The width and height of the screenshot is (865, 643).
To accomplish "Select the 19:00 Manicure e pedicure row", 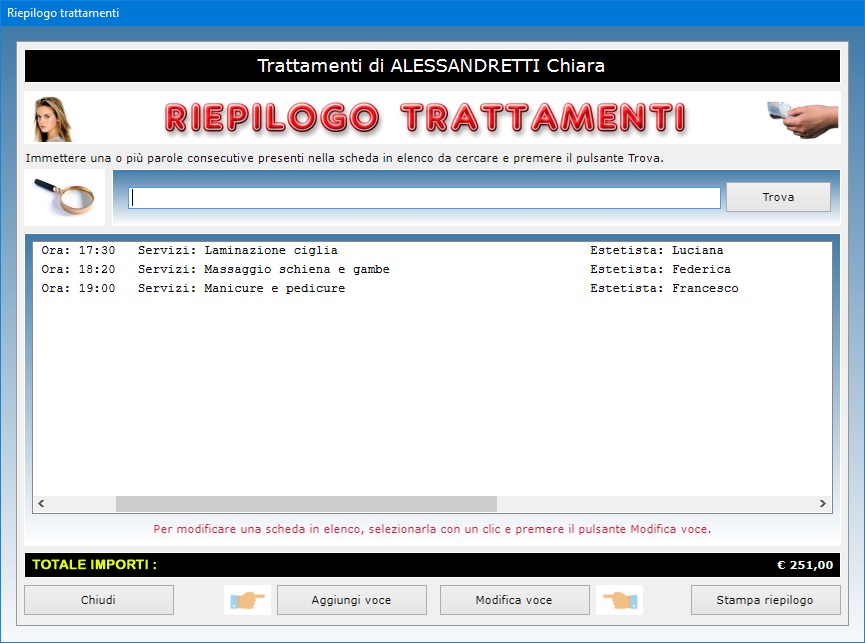I will coord(432,288).
